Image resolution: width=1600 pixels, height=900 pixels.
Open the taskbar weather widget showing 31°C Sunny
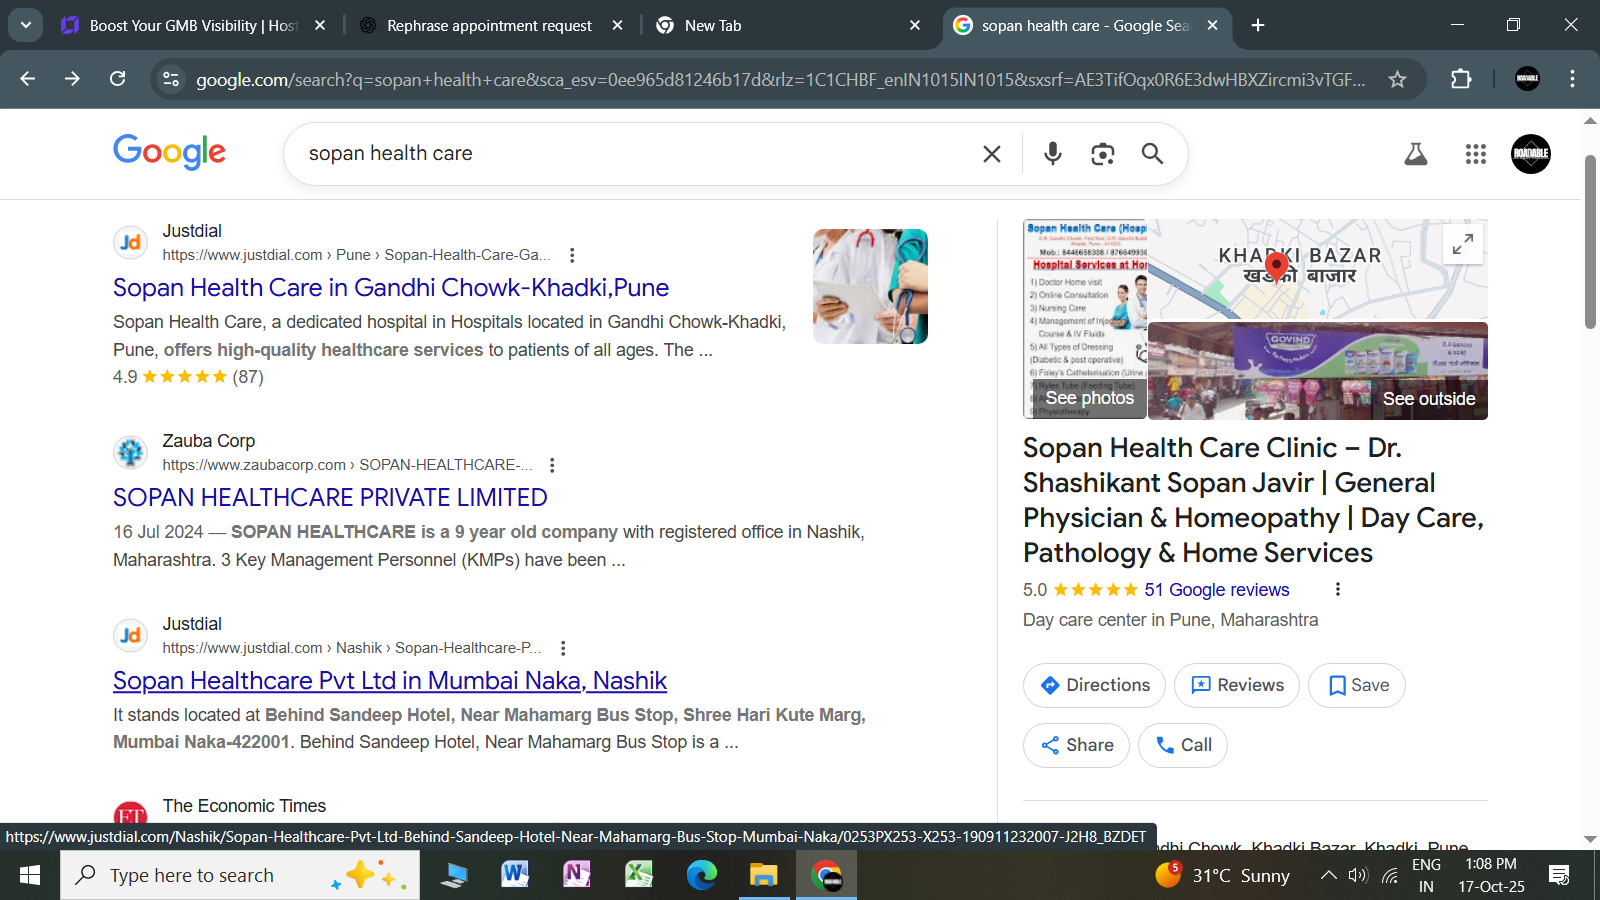click(x=1222, y=875)
